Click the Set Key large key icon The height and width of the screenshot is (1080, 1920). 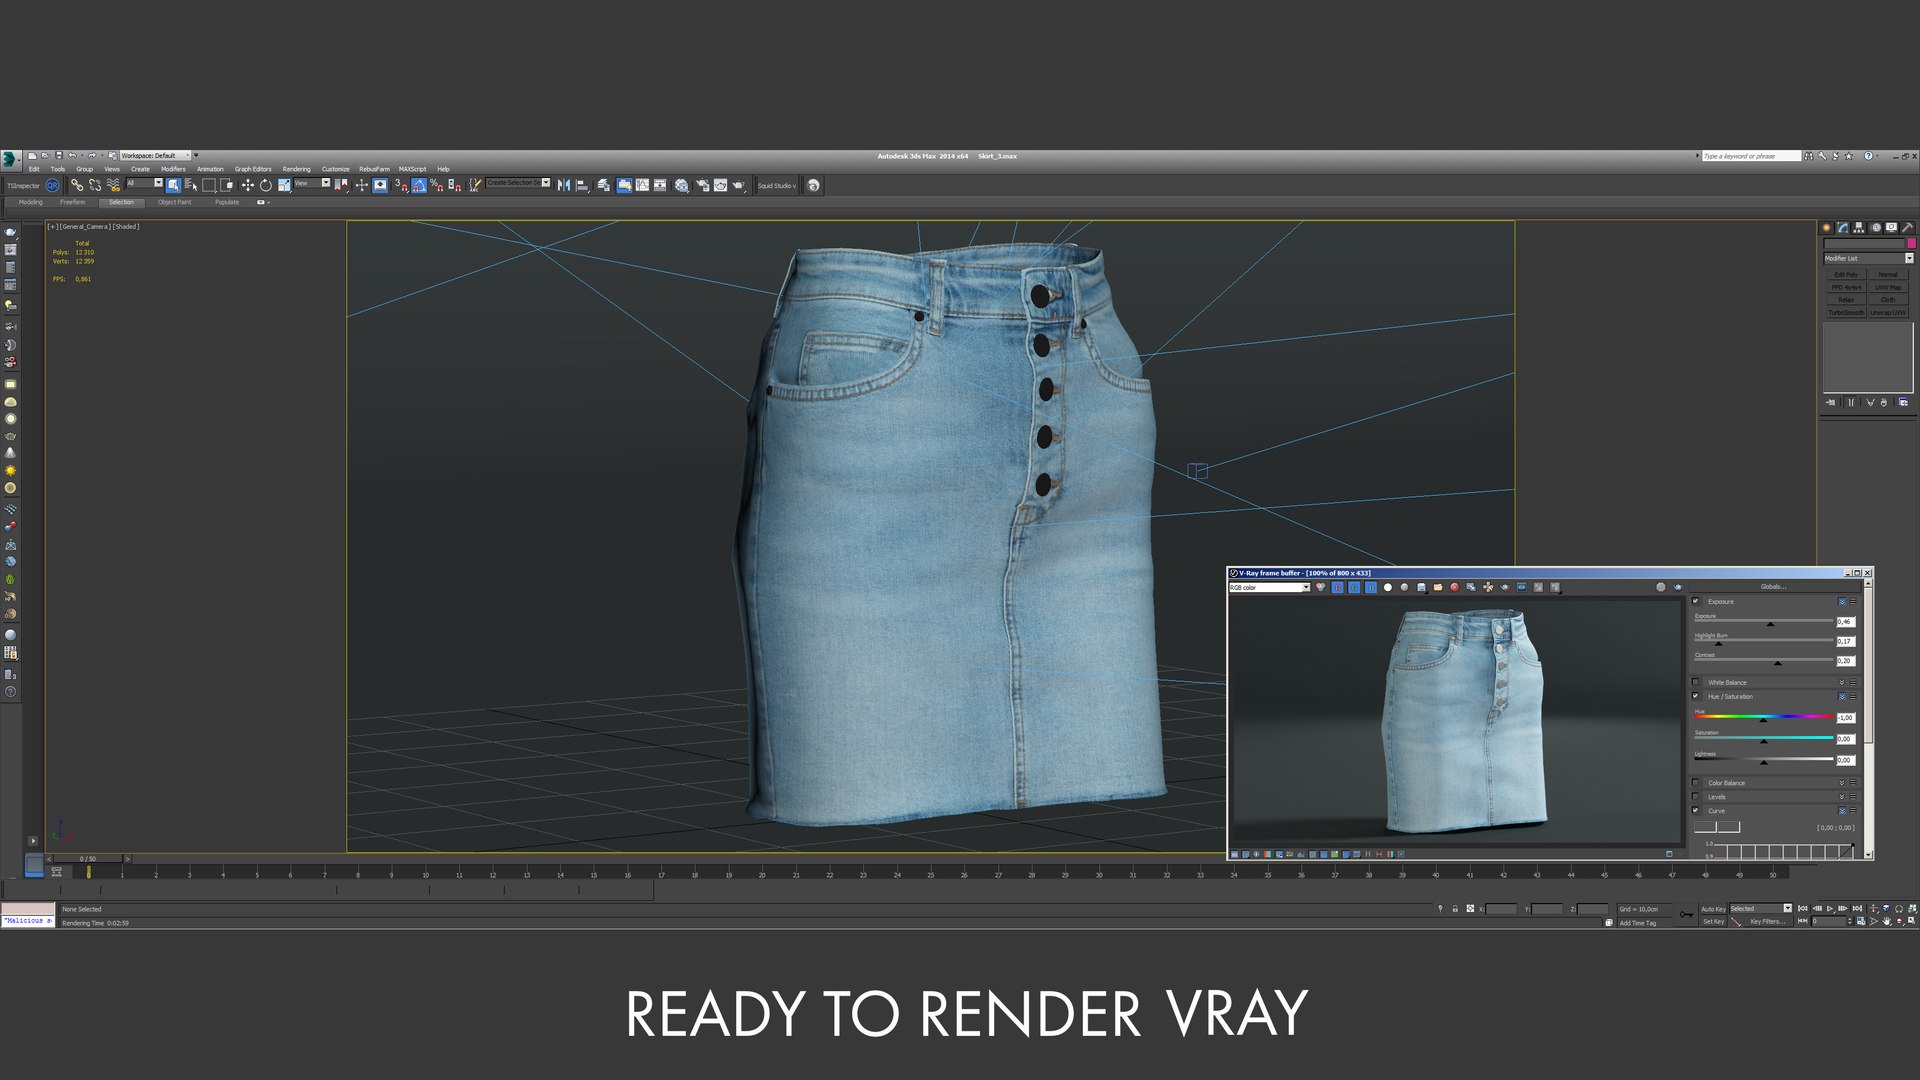click(x=1686, y=914)
